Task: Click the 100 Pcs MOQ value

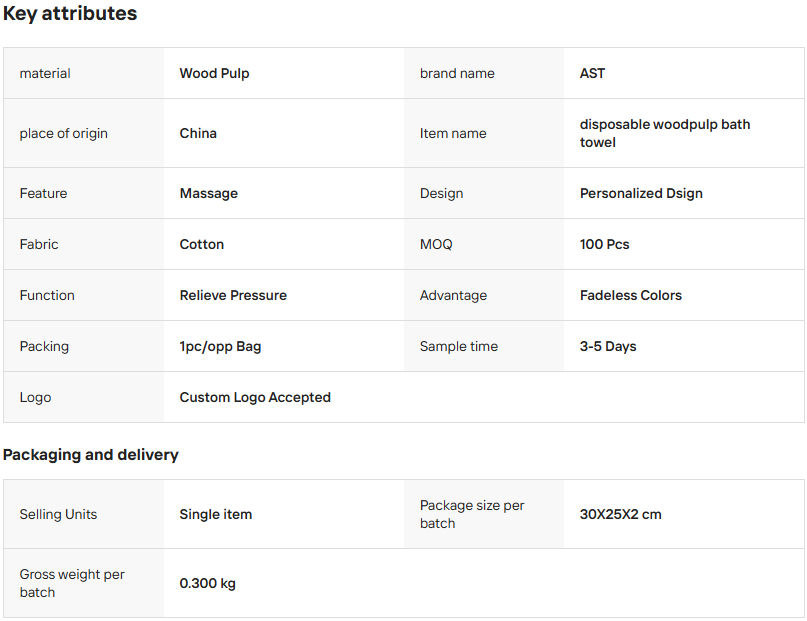Action: pos(604,244)
